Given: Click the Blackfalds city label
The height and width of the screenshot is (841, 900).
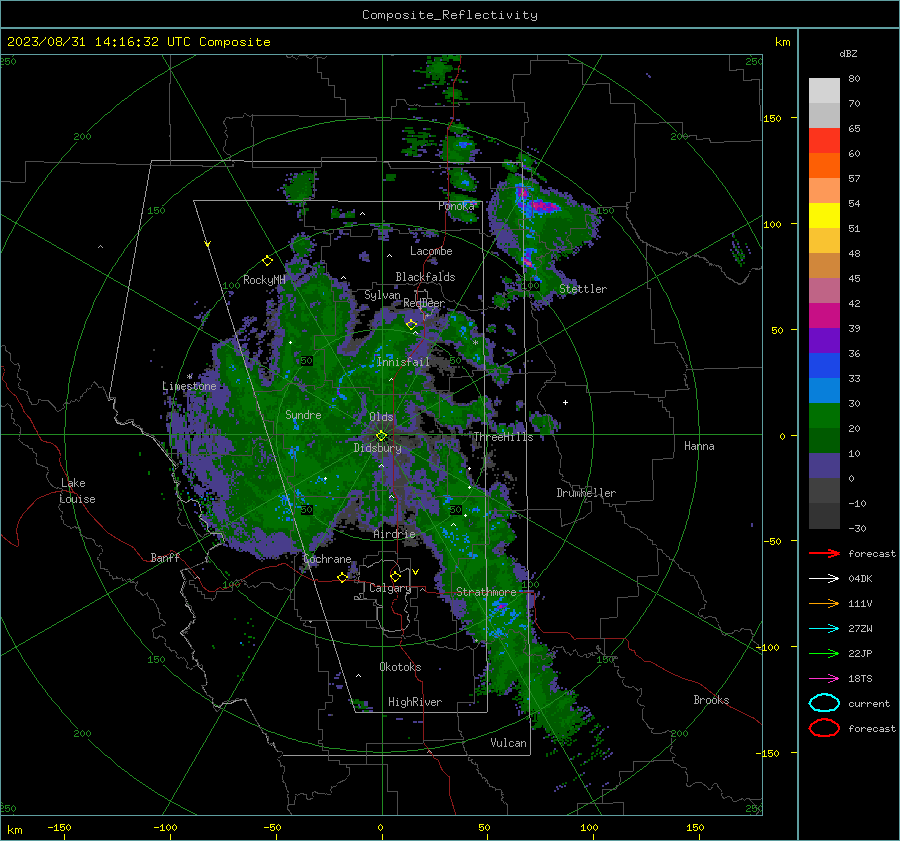Looking at the screenshot, I should click(425, 277).
